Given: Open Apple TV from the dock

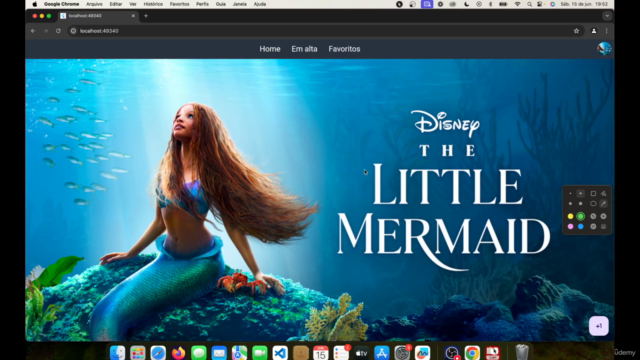Looking at the screenshot, I should pyautogui.click(x=361, y=353).
